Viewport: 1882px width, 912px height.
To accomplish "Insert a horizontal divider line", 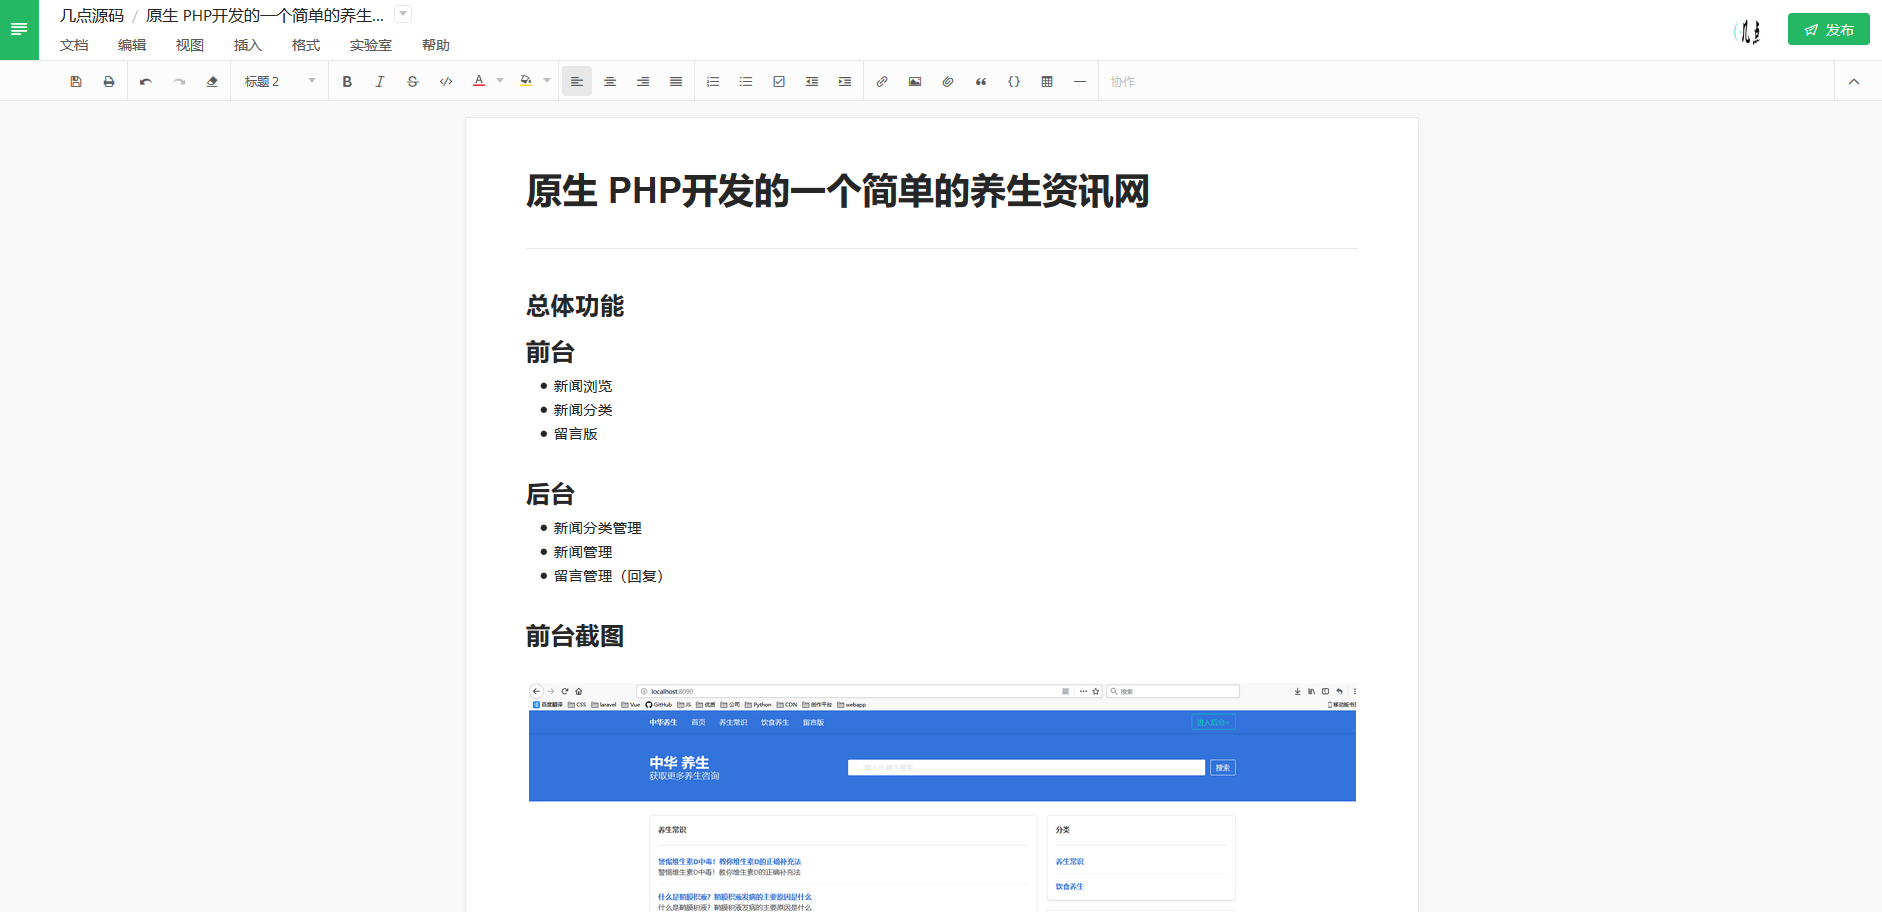I will (x=1080, y=82).
